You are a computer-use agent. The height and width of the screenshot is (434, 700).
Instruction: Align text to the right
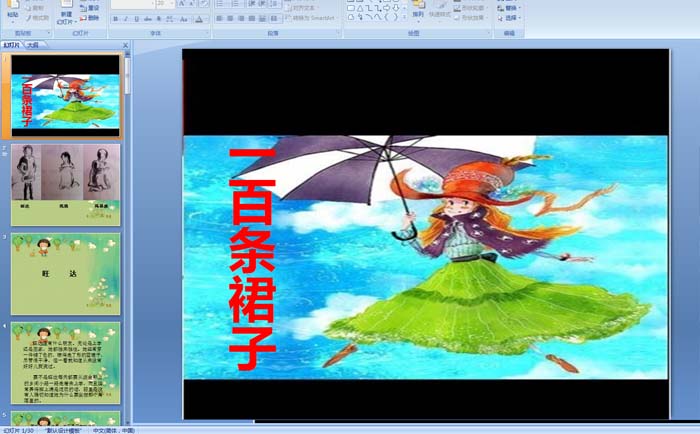tap(241, 19)
